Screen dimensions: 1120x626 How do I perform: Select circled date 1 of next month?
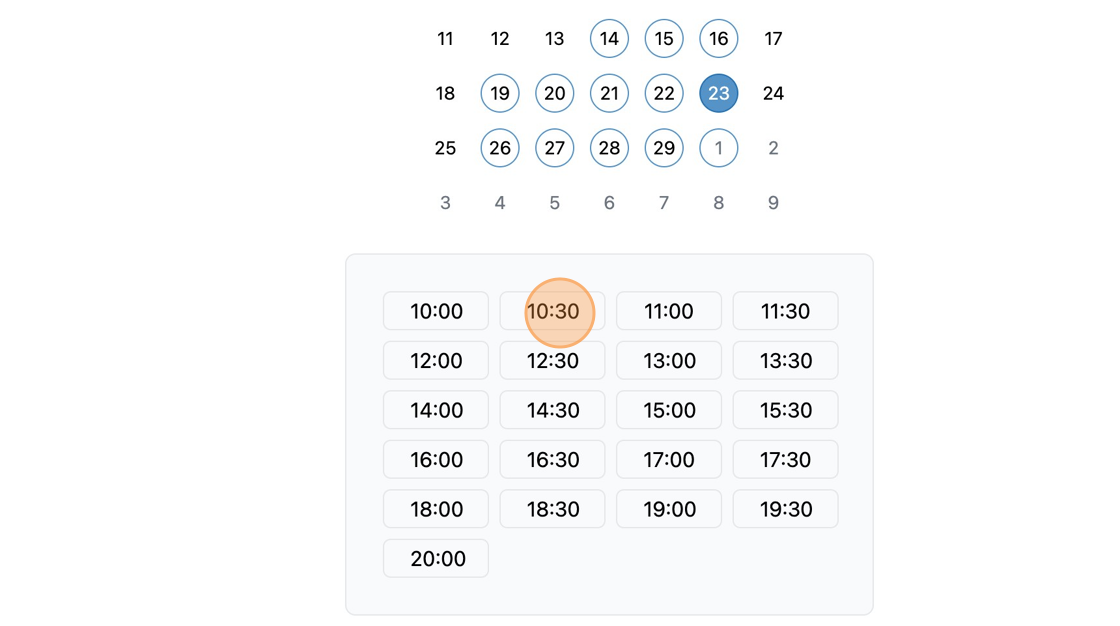tap(719, 148)
